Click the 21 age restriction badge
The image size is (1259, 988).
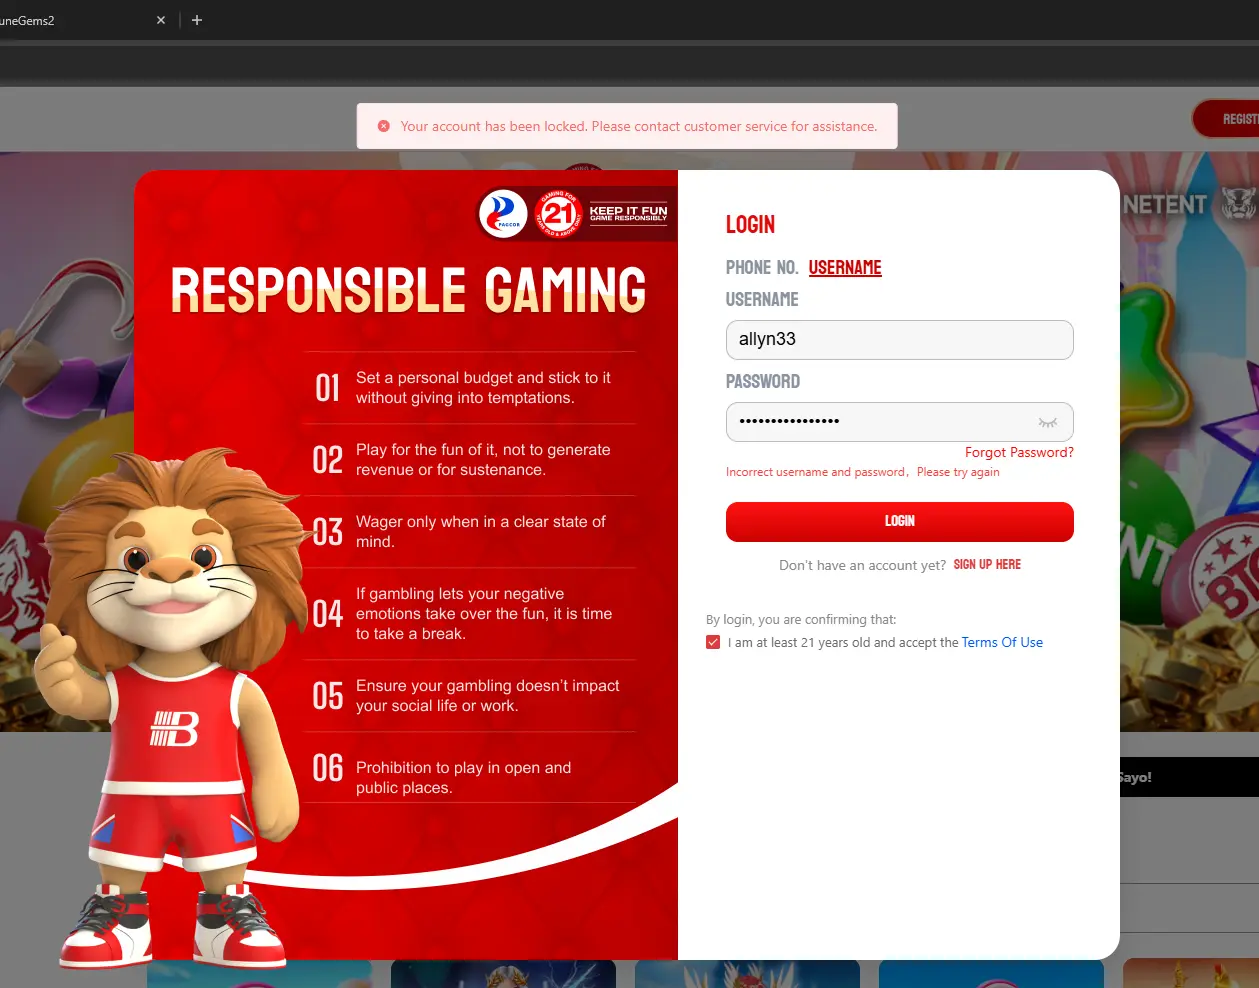coord(559,213)
